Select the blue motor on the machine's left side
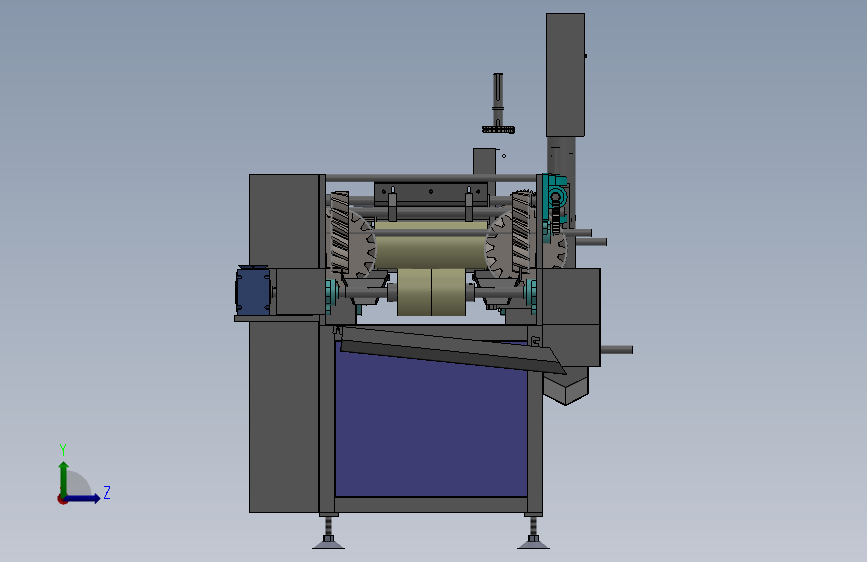This screenshot has width=867, height=562. coord(253,291)
